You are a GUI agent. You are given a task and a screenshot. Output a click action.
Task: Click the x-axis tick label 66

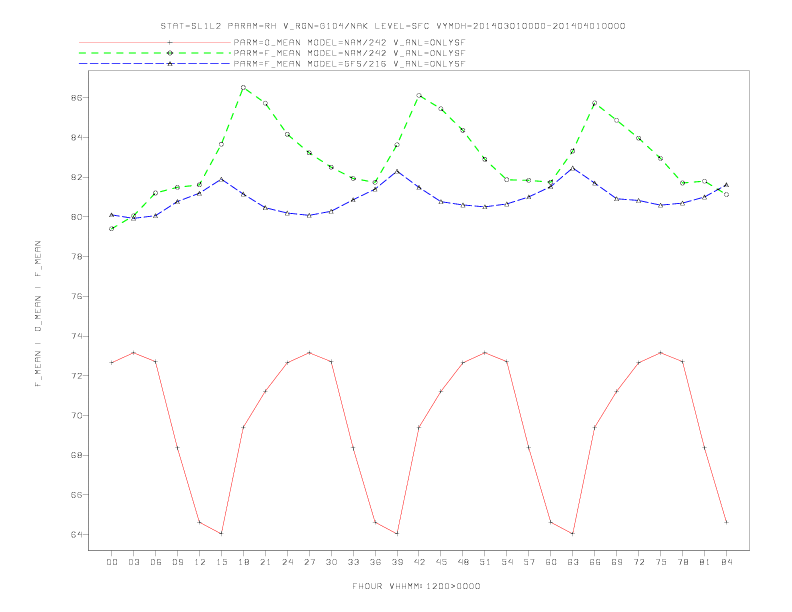(x=595, y=562)
